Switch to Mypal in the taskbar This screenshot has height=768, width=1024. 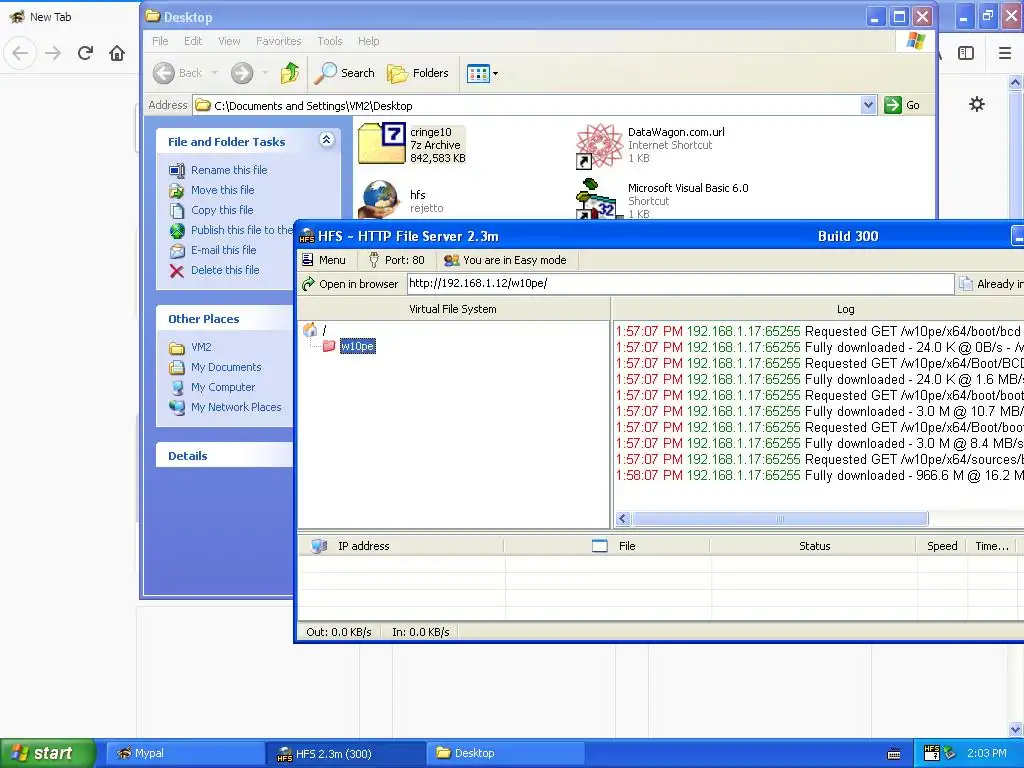184,753
